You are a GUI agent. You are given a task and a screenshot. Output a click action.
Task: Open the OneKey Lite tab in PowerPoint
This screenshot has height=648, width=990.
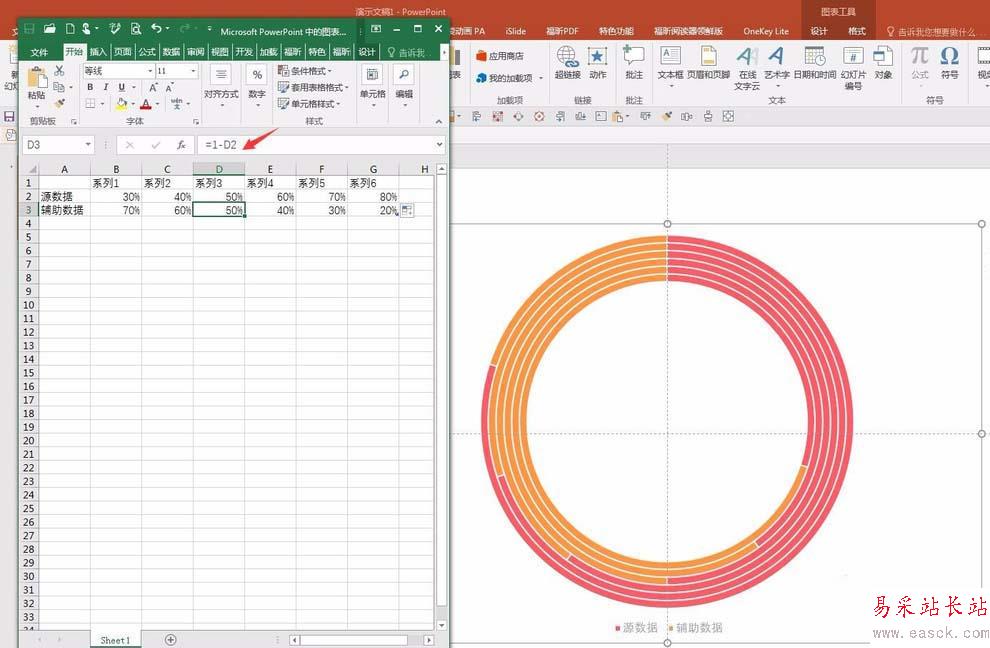(x=766, y=31)
